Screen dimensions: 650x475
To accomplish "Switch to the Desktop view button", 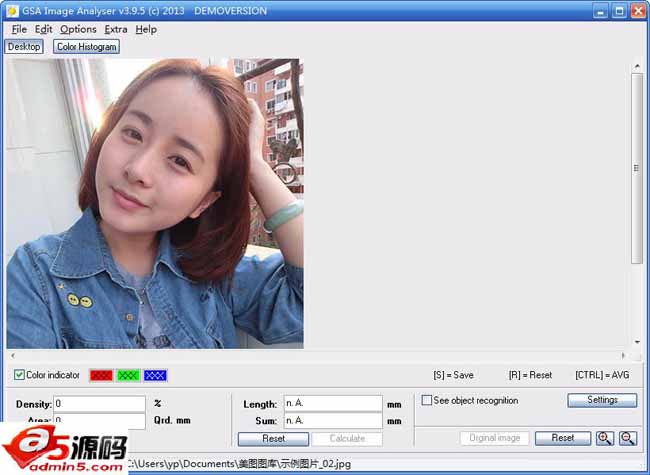I will (24, 46).
